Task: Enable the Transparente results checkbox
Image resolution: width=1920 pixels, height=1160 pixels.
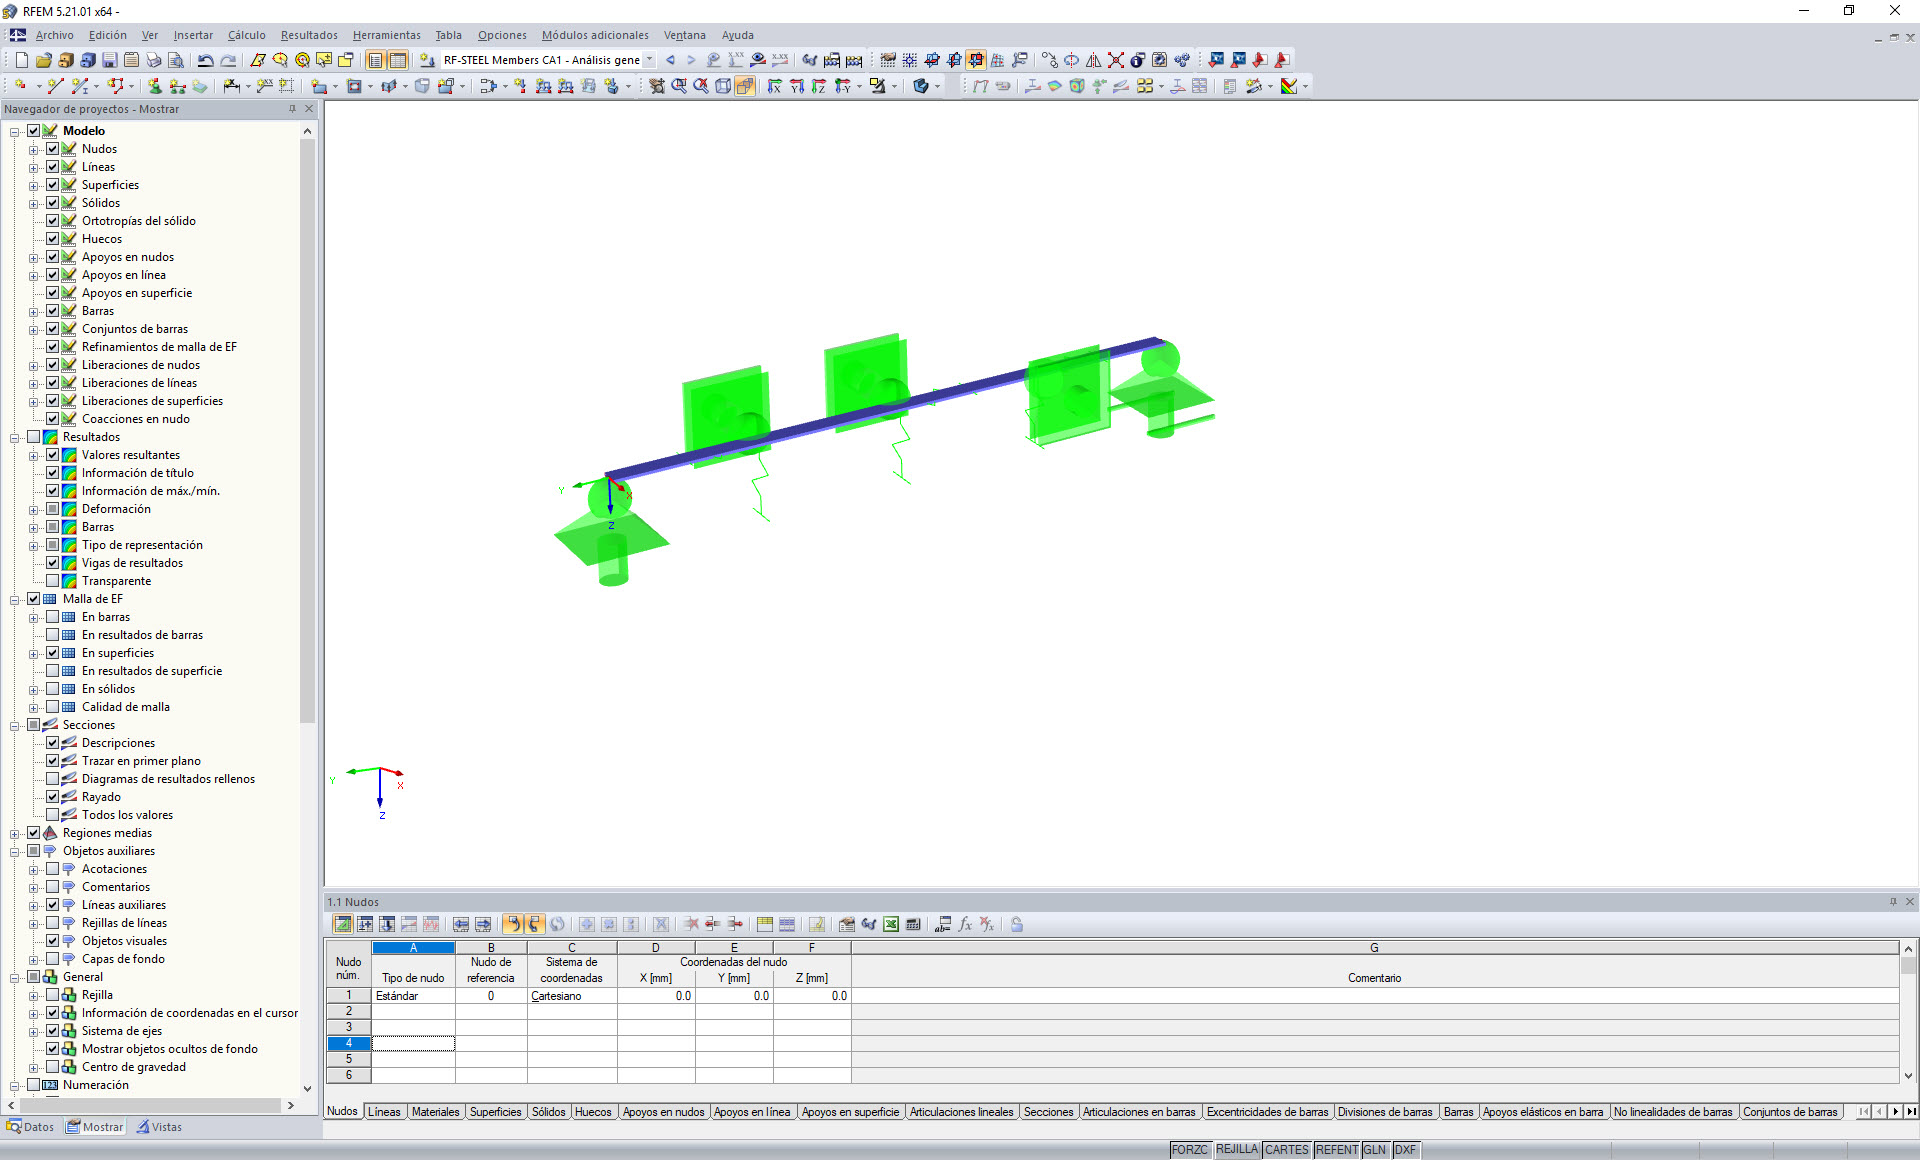Action: (52, 581)
